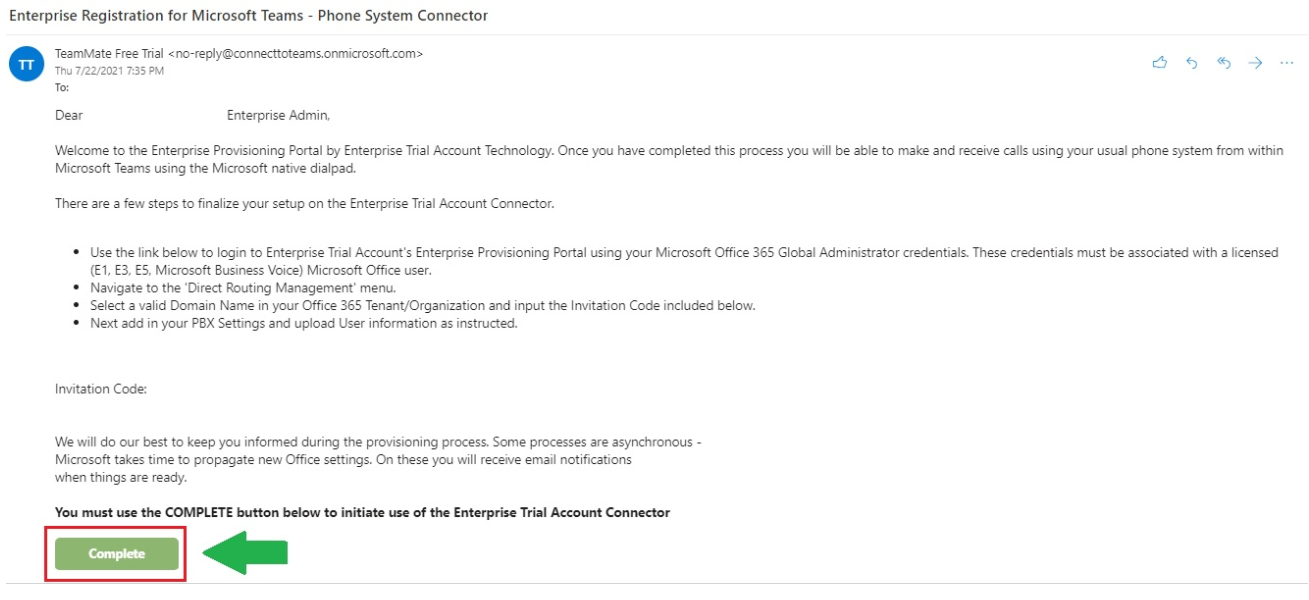This screenshot has height=600, width=1309.
Task: Like this email with the thumbs-up icon
Action: (1160, 63)
